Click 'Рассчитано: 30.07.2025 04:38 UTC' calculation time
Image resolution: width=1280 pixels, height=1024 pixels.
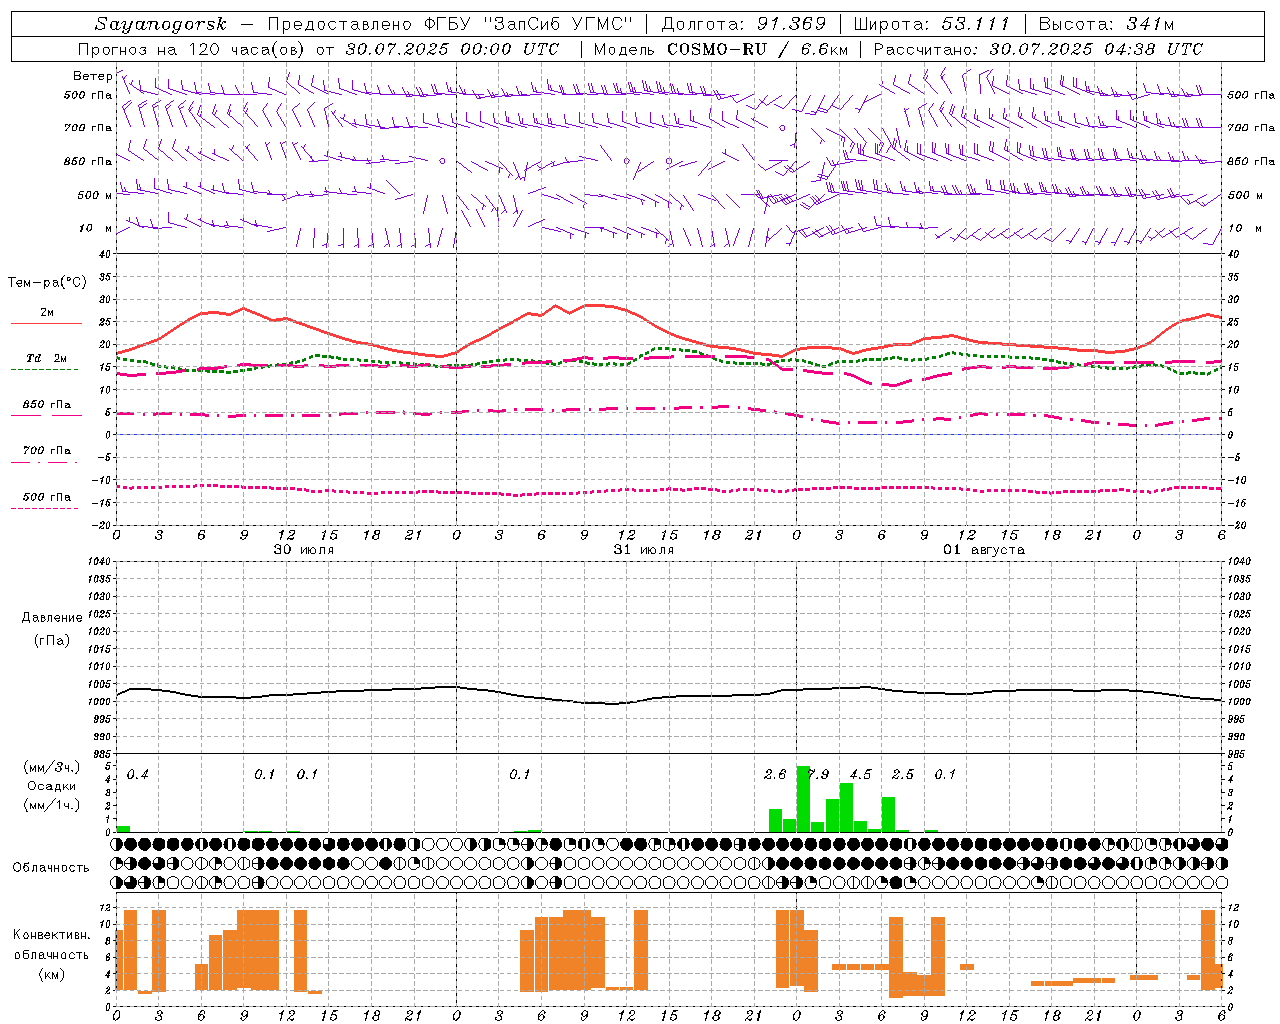click(1038, 49)
